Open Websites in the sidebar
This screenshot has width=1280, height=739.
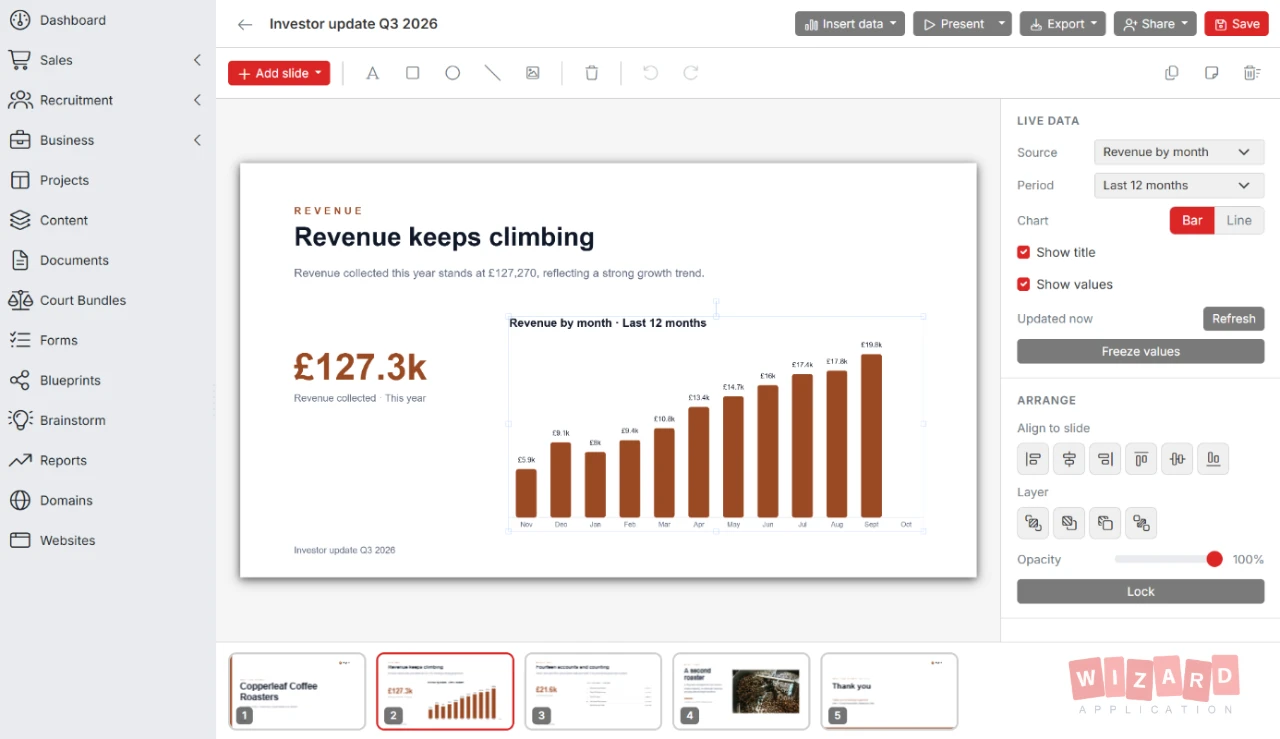coord(108,540)
